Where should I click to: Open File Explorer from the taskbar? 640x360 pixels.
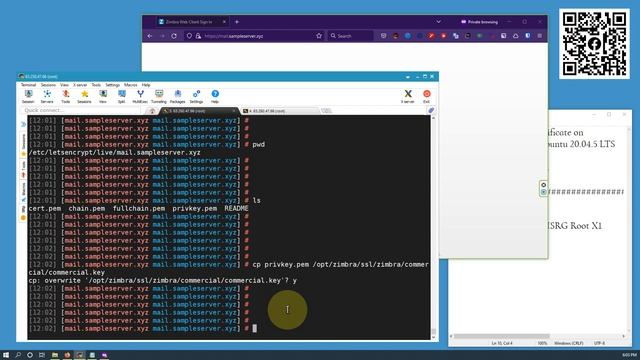55,355
